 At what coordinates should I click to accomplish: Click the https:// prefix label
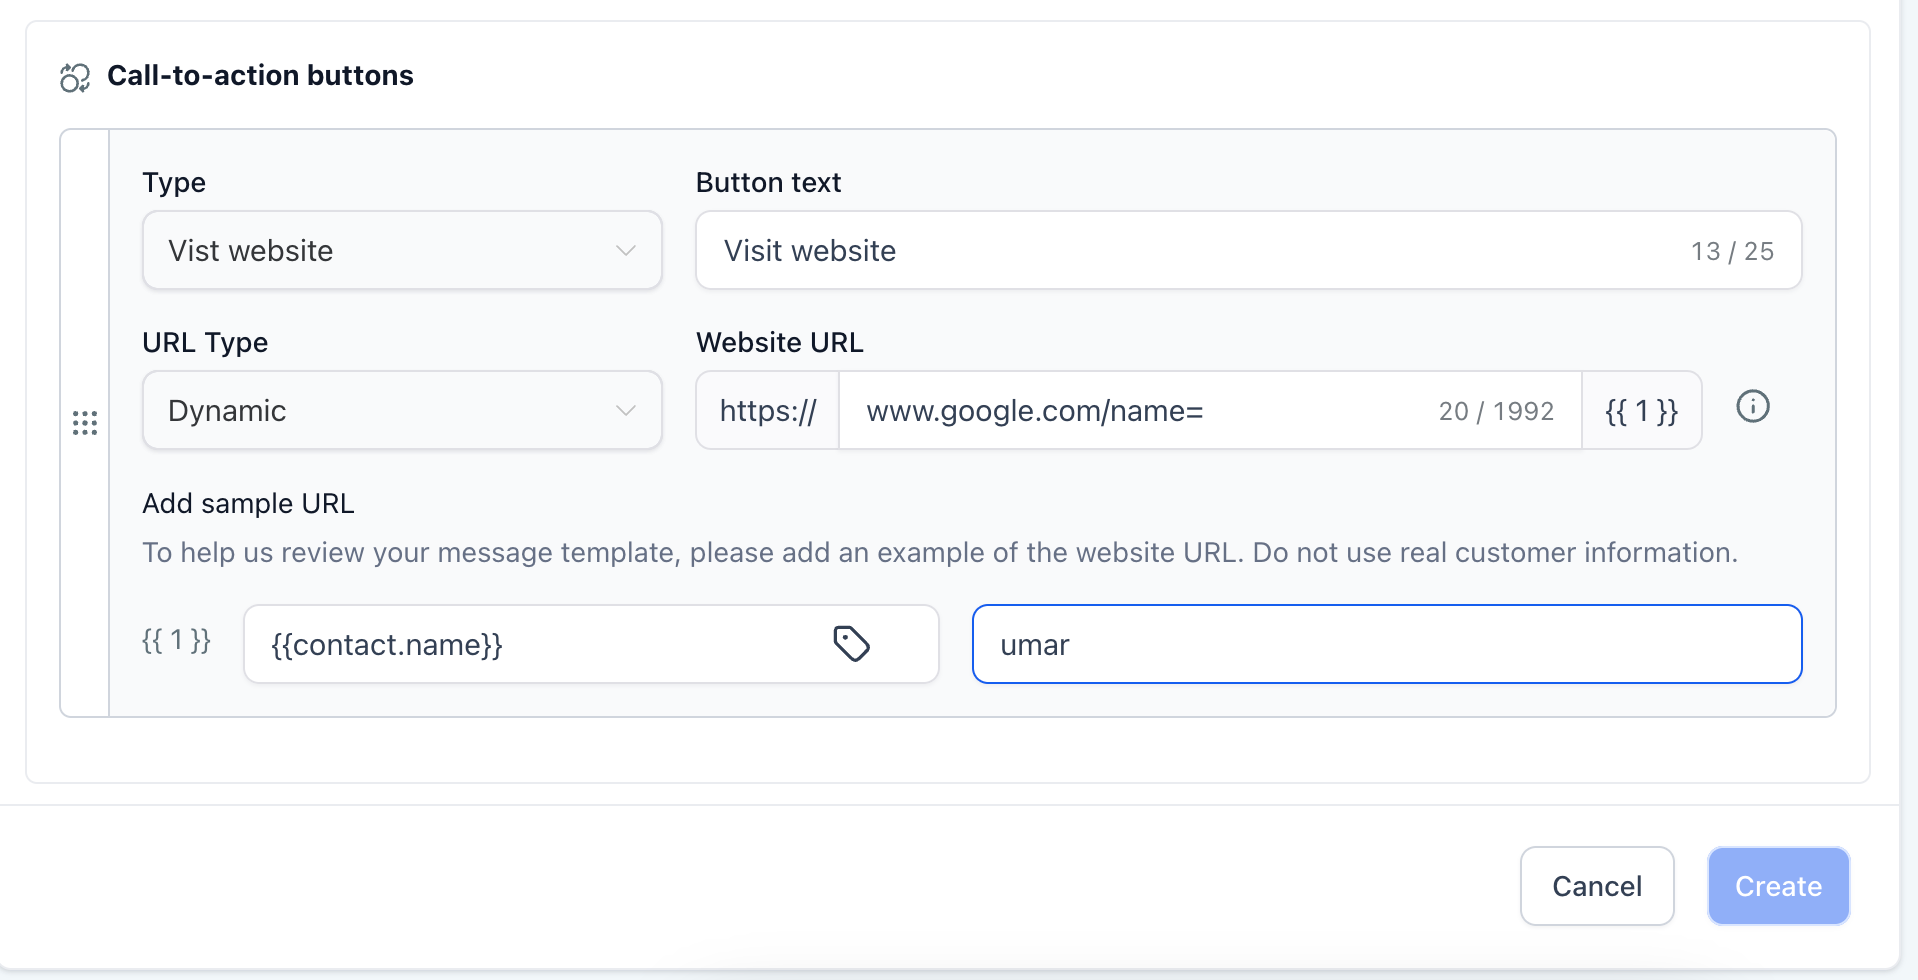click(x=768, y=410)
